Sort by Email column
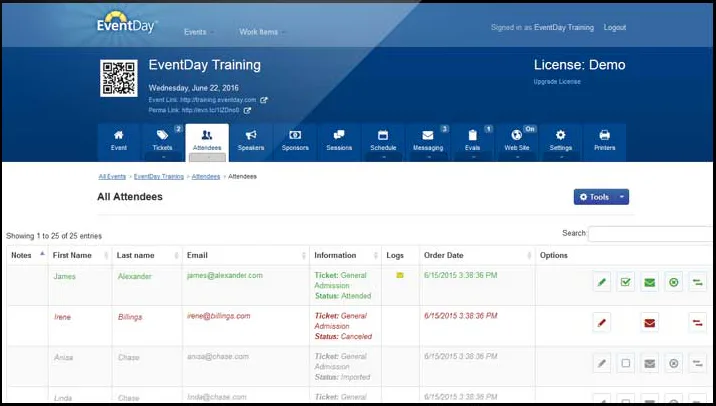This screenshot has width=716, height=406. [x=246, y=255]
